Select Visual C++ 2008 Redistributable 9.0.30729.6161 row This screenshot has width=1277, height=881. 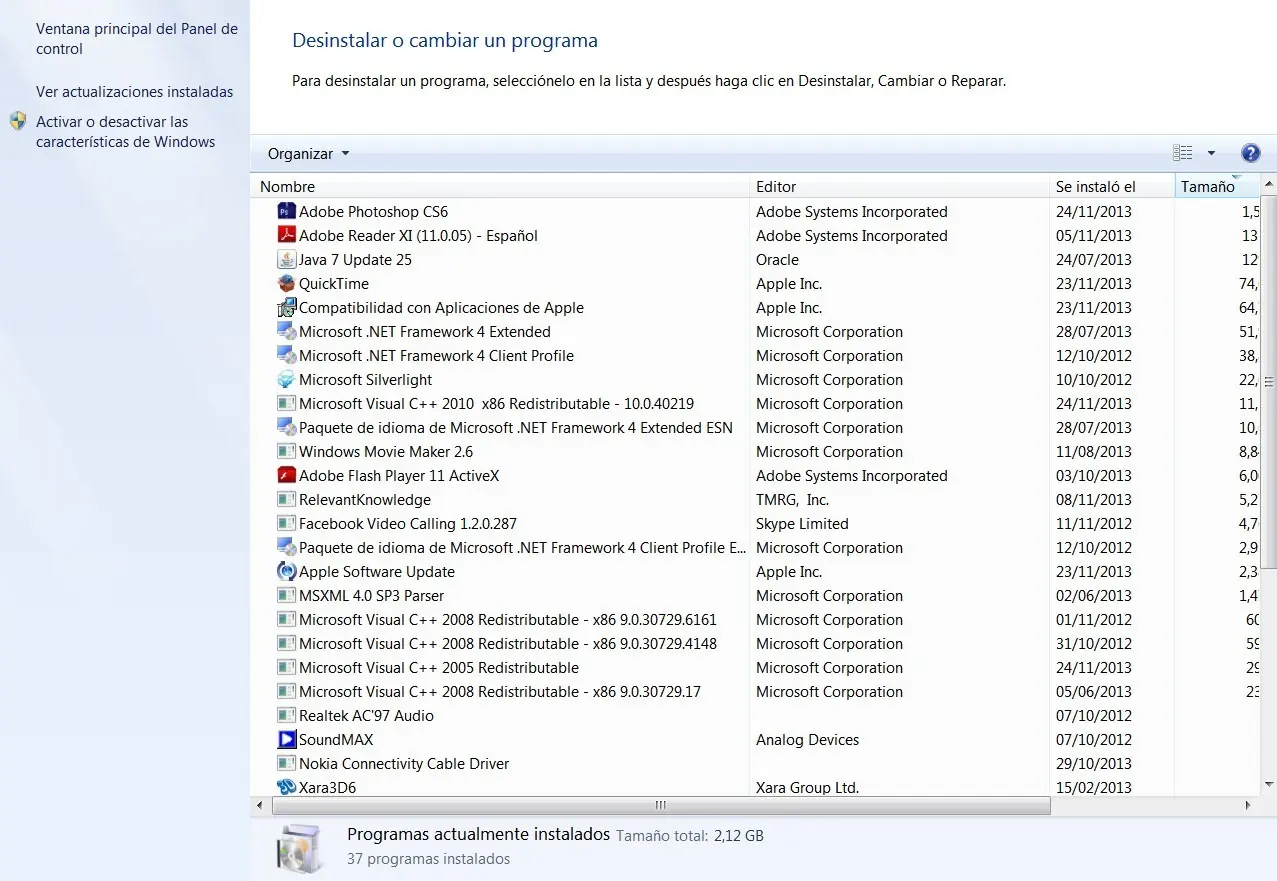[755, 620]
